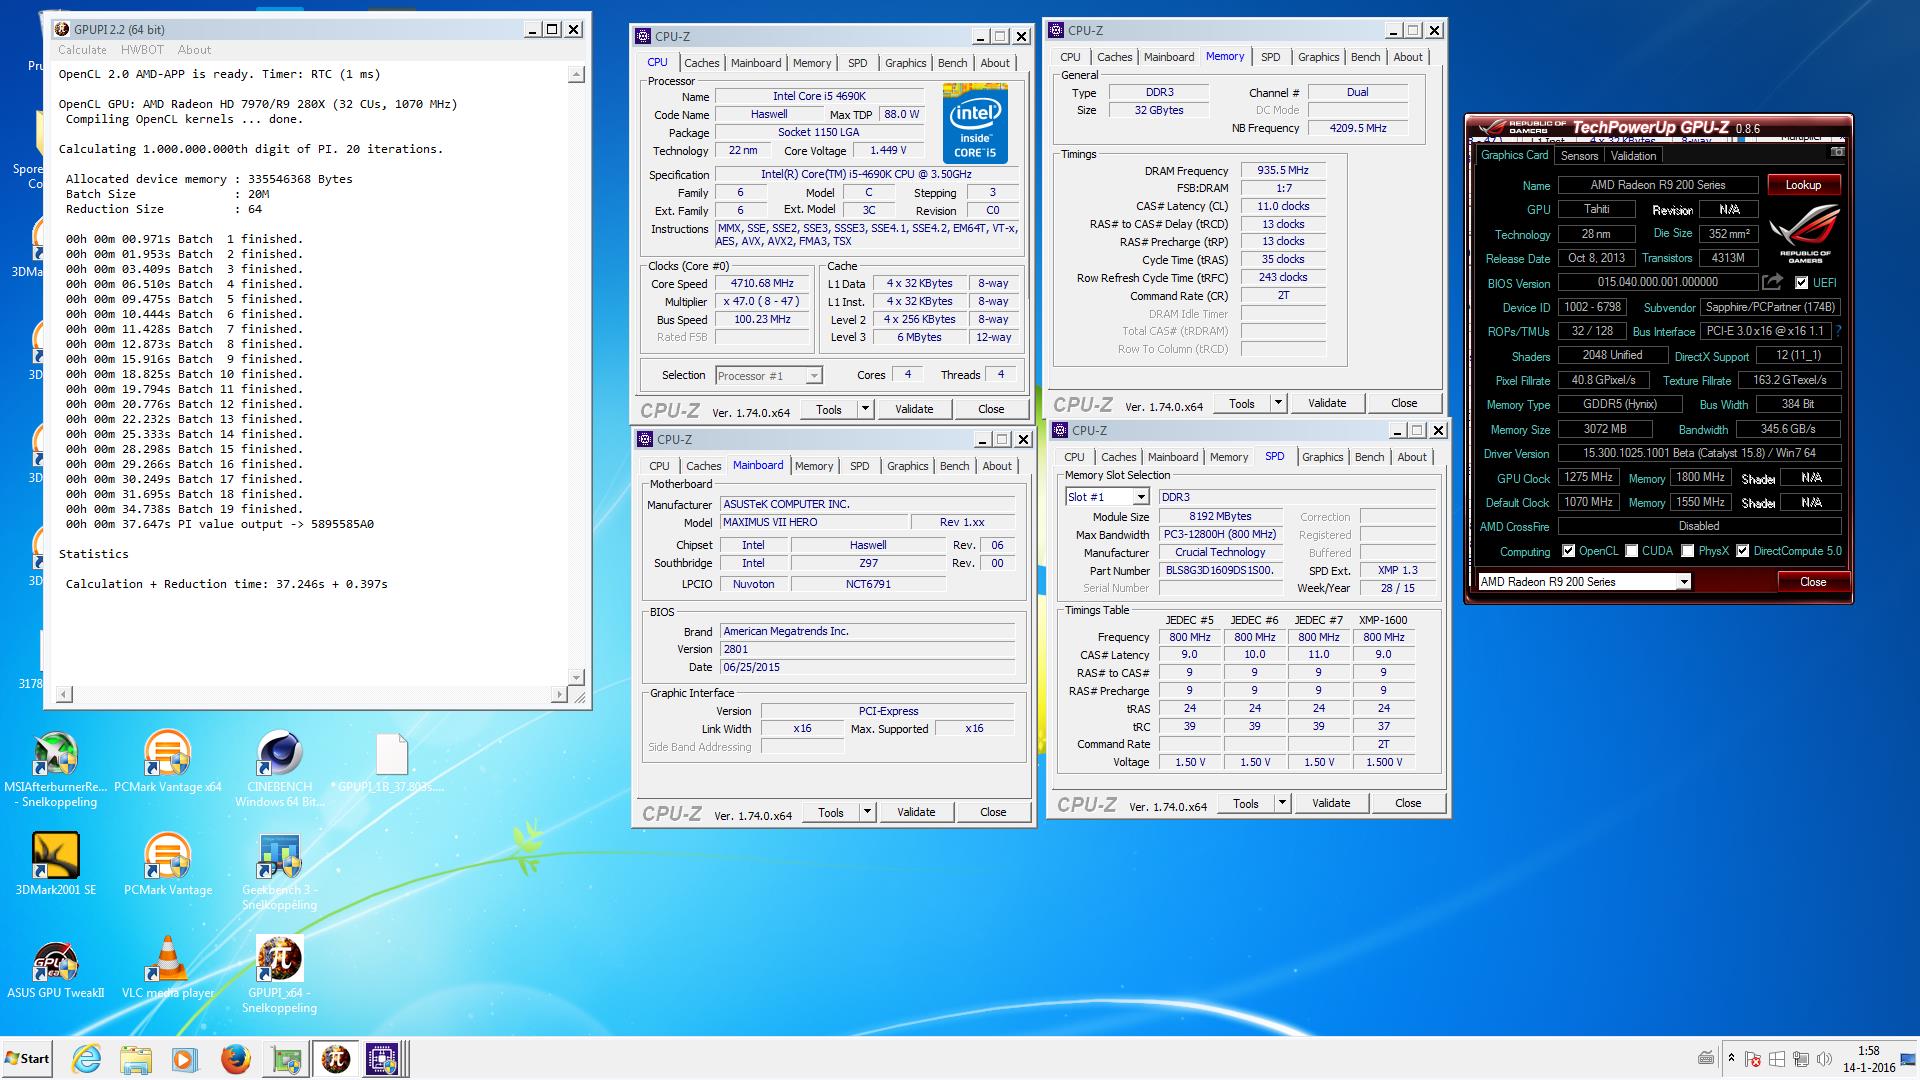Show hidden tray icons arrow
Viewport: 1920px width, 1080px height.
[x=1731, y=1059]
